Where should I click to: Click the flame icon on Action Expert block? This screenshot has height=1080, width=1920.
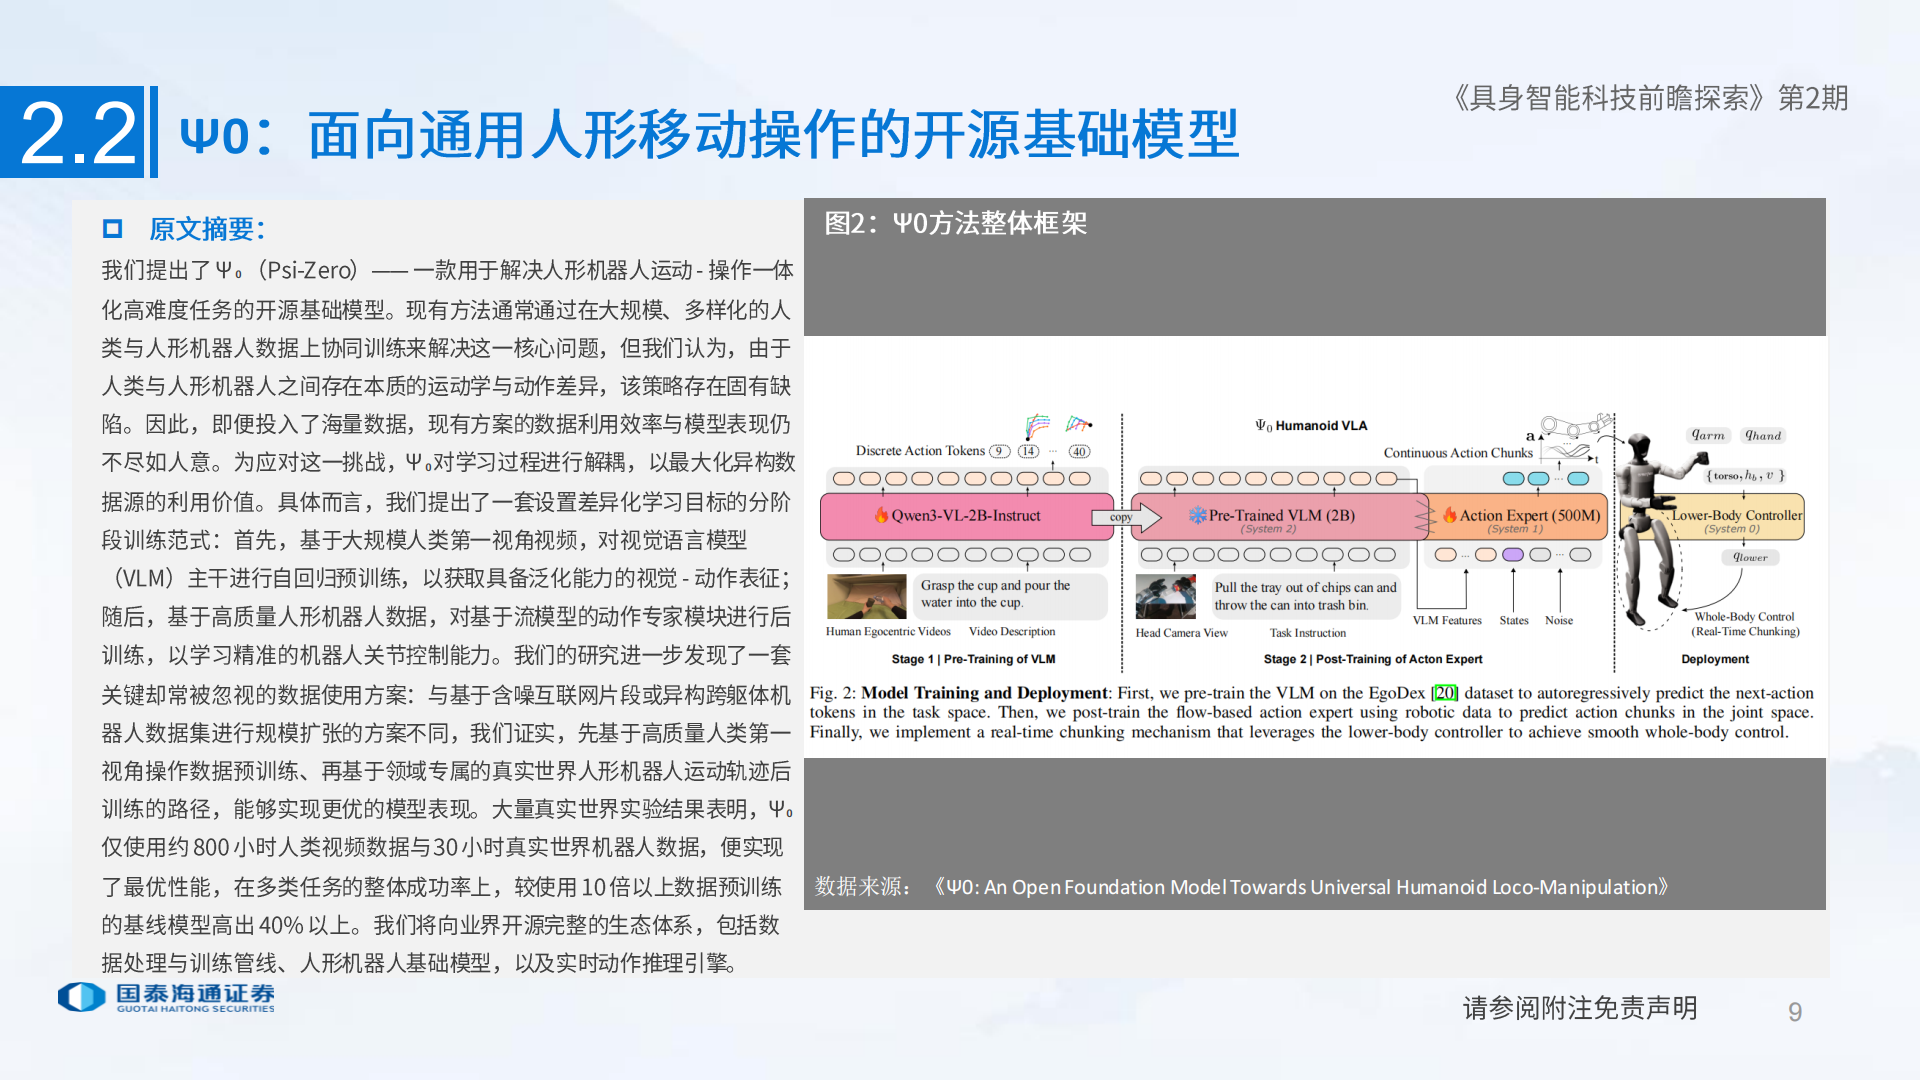click(1449, 515)
